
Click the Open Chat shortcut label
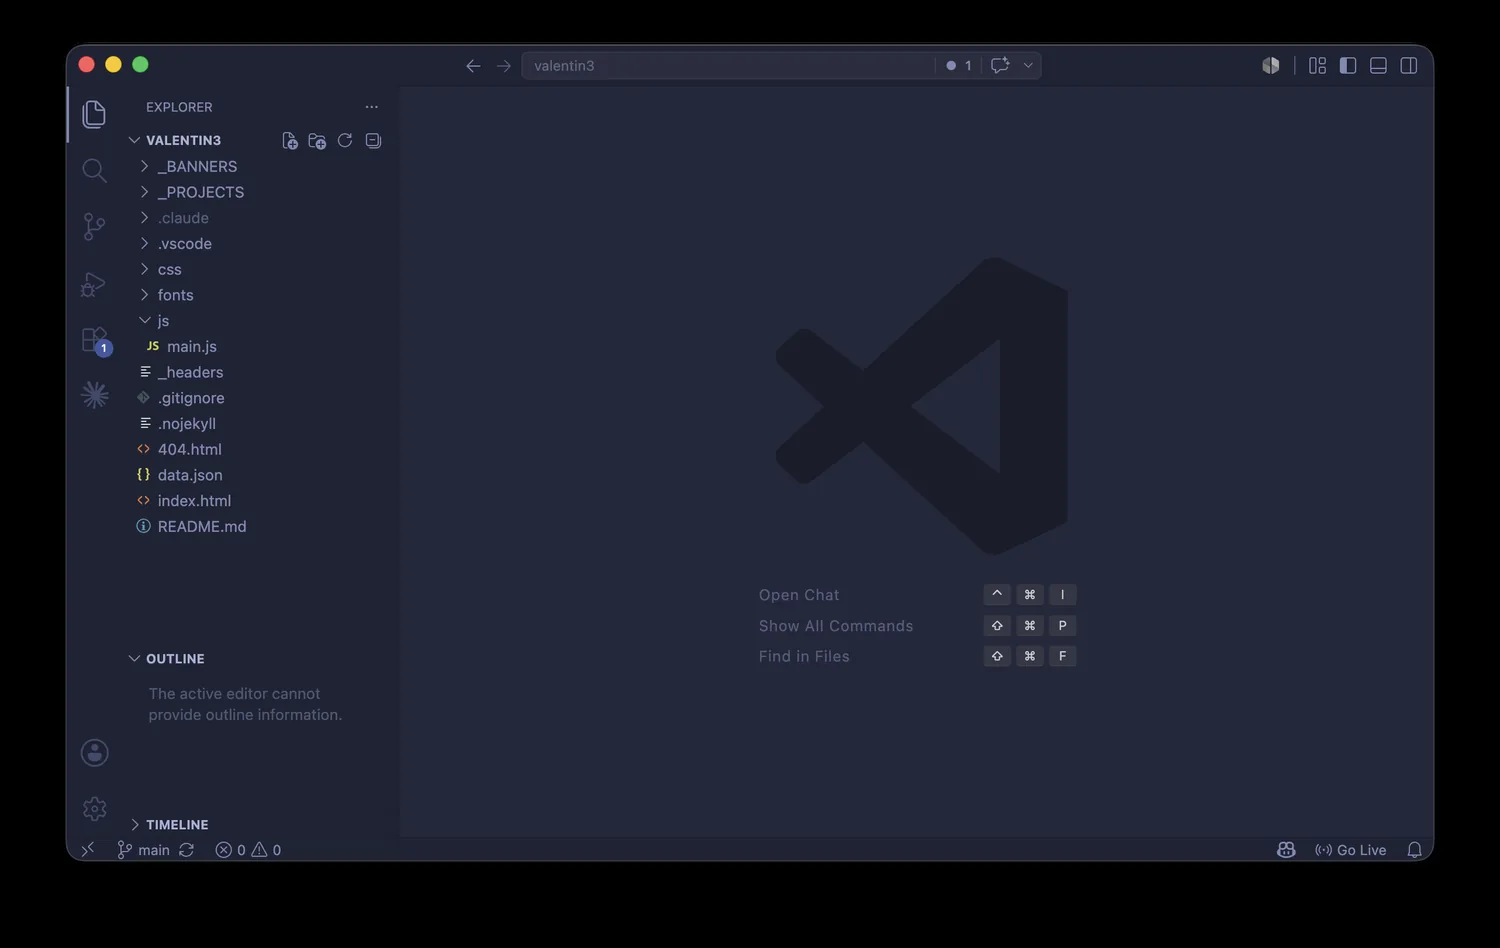coord(799,595)
